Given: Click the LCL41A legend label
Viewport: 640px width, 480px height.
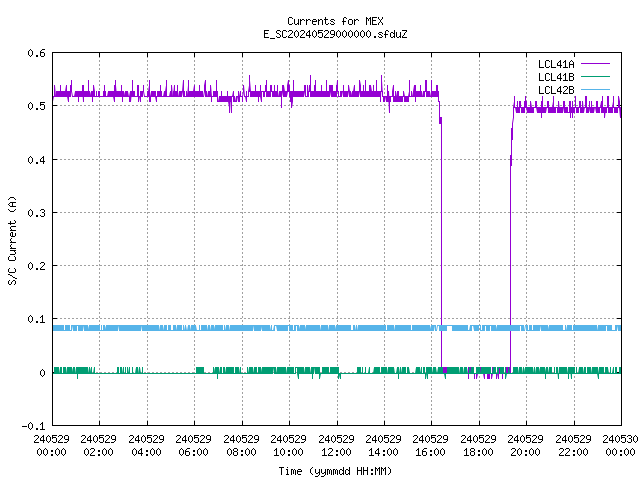Looking at the screenshot, I should 556,64.
